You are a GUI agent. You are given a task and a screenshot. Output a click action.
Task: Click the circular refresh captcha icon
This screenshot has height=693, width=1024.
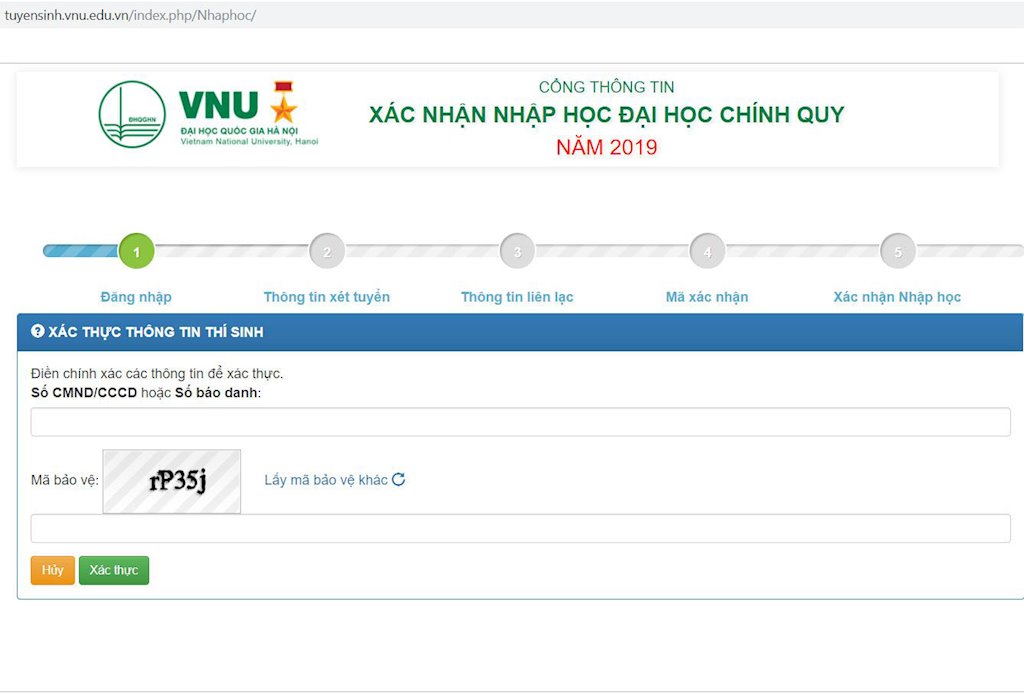click(398, 480)
